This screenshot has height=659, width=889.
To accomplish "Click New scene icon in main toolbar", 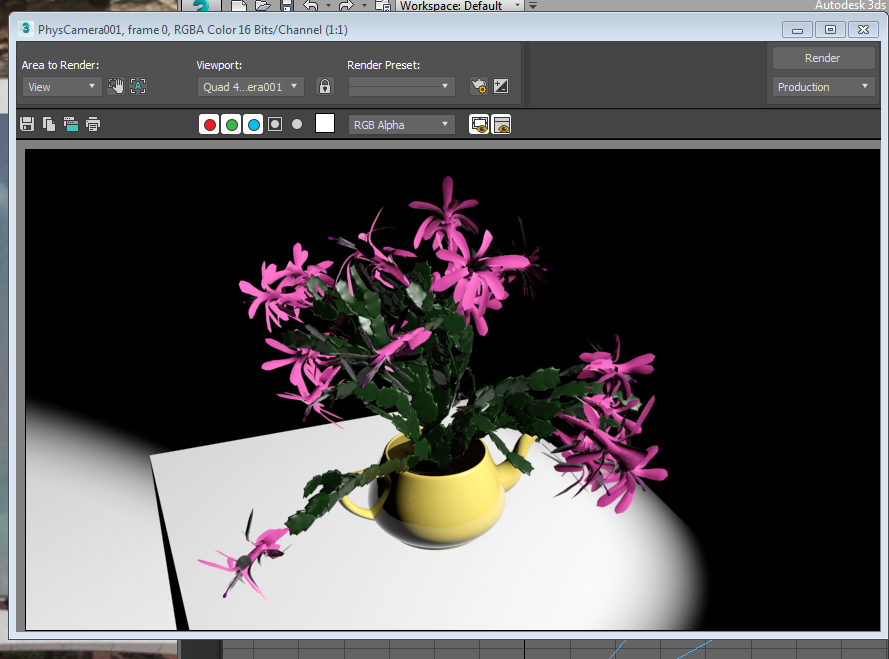I will (239, 6).
